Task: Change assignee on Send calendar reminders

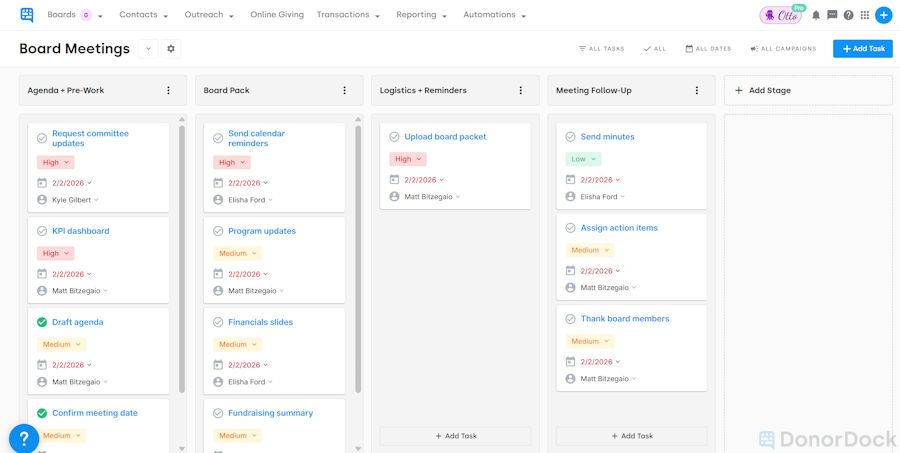Action: coord(250,200)
